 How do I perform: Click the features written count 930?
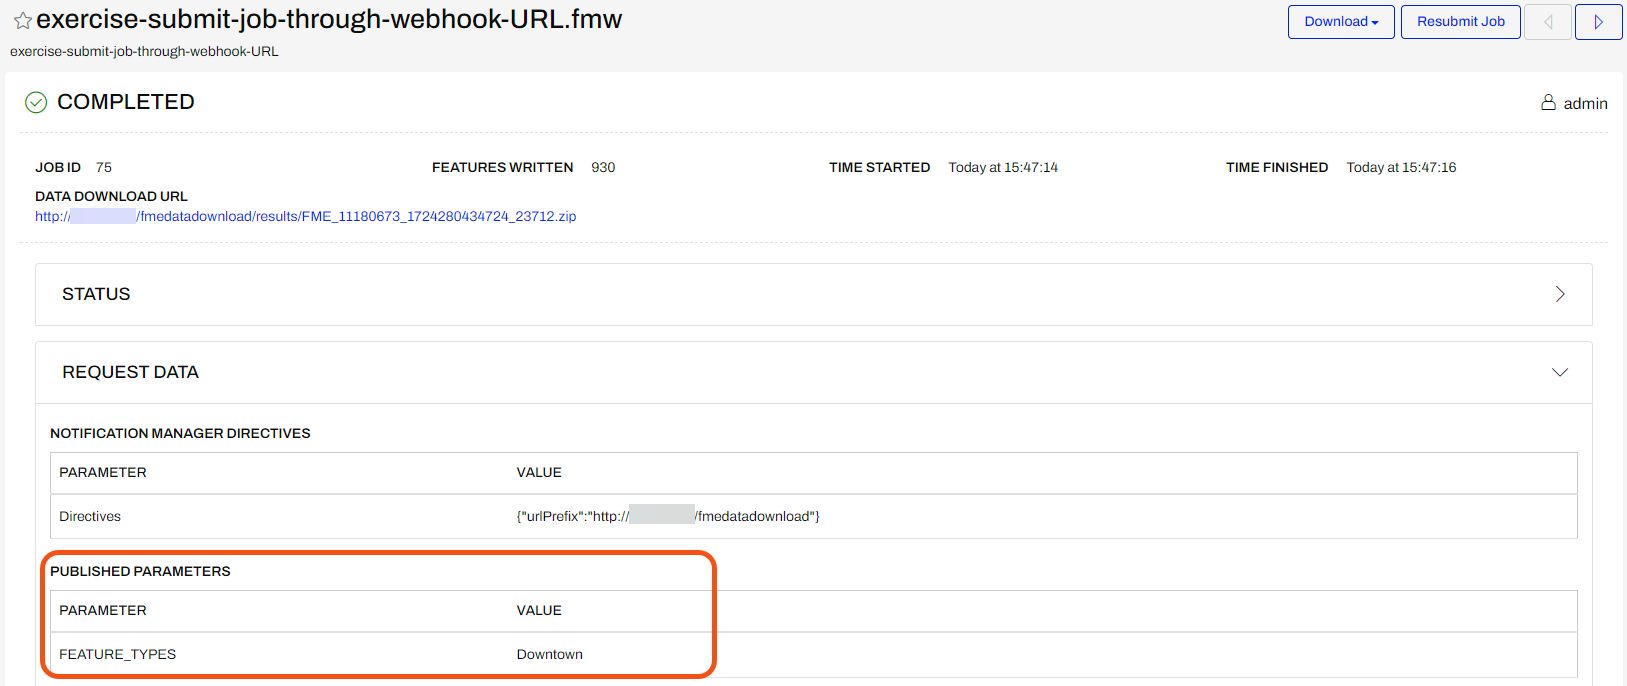coord(603,167)
